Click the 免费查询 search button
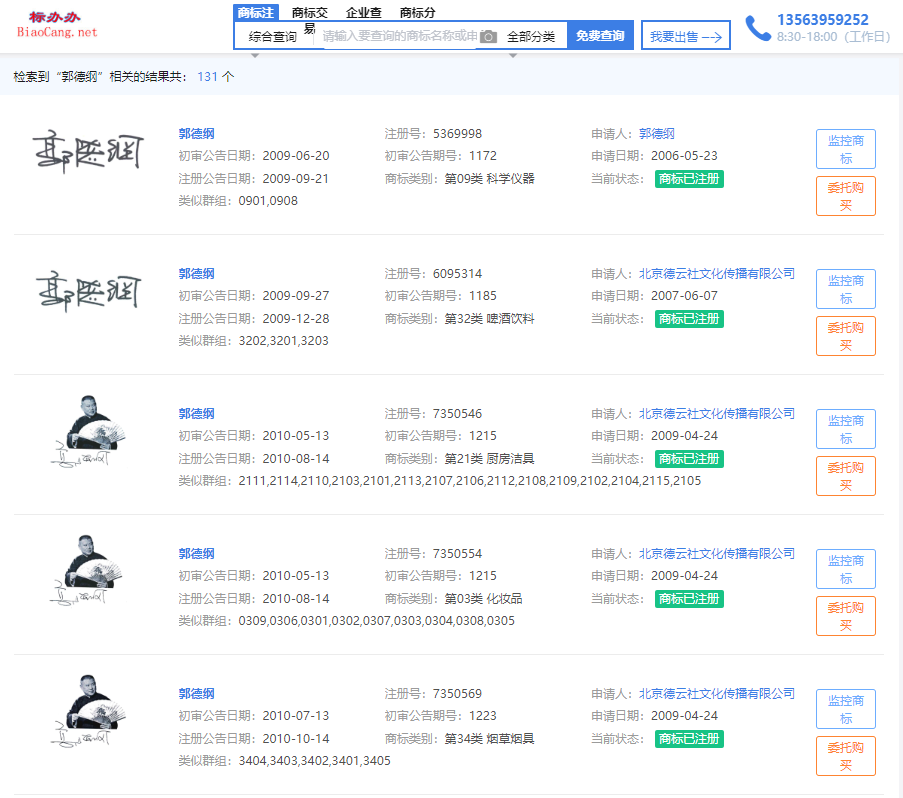This screenshot has width=903, height=798. (600, 36)
